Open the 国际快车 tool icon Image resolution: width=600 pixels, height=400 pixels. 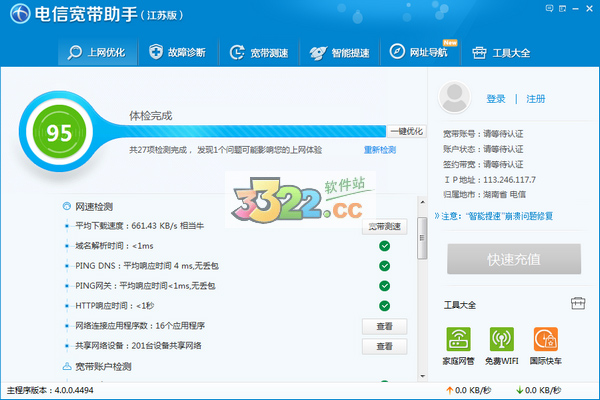pyautogui.click(x=546, y=339)
